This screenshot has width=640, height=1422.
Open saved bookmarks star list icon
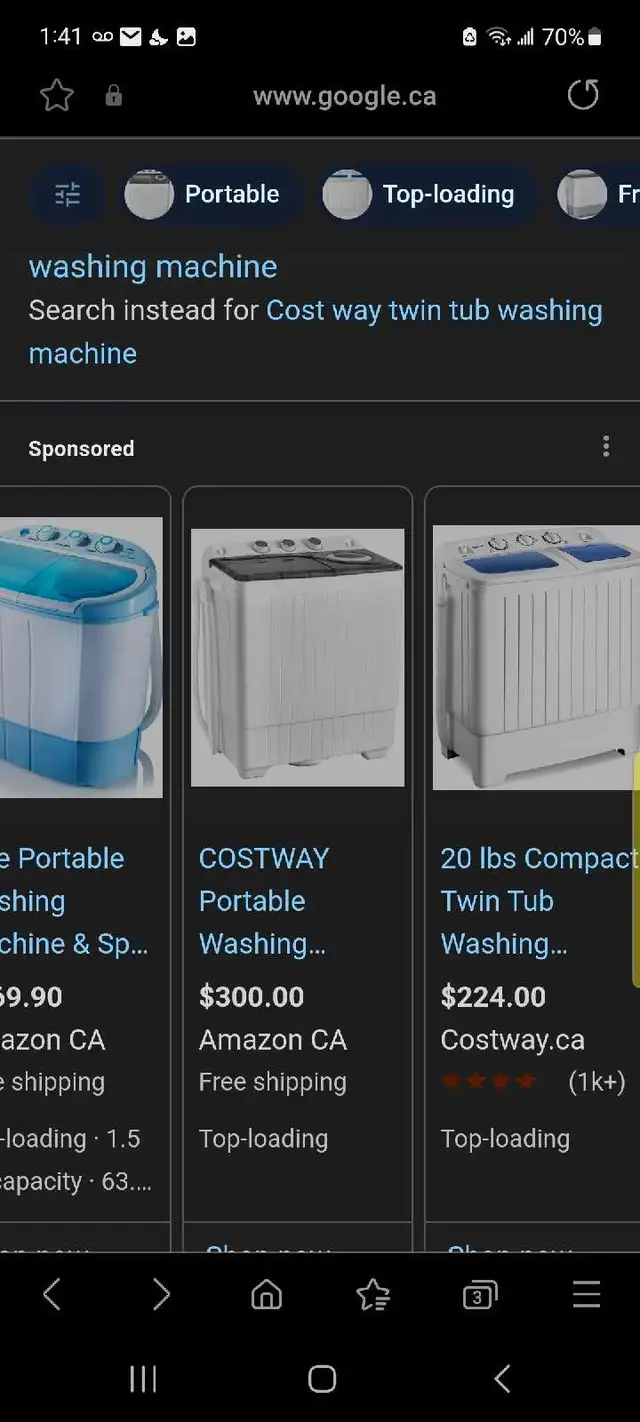[x=373, y=1295]
